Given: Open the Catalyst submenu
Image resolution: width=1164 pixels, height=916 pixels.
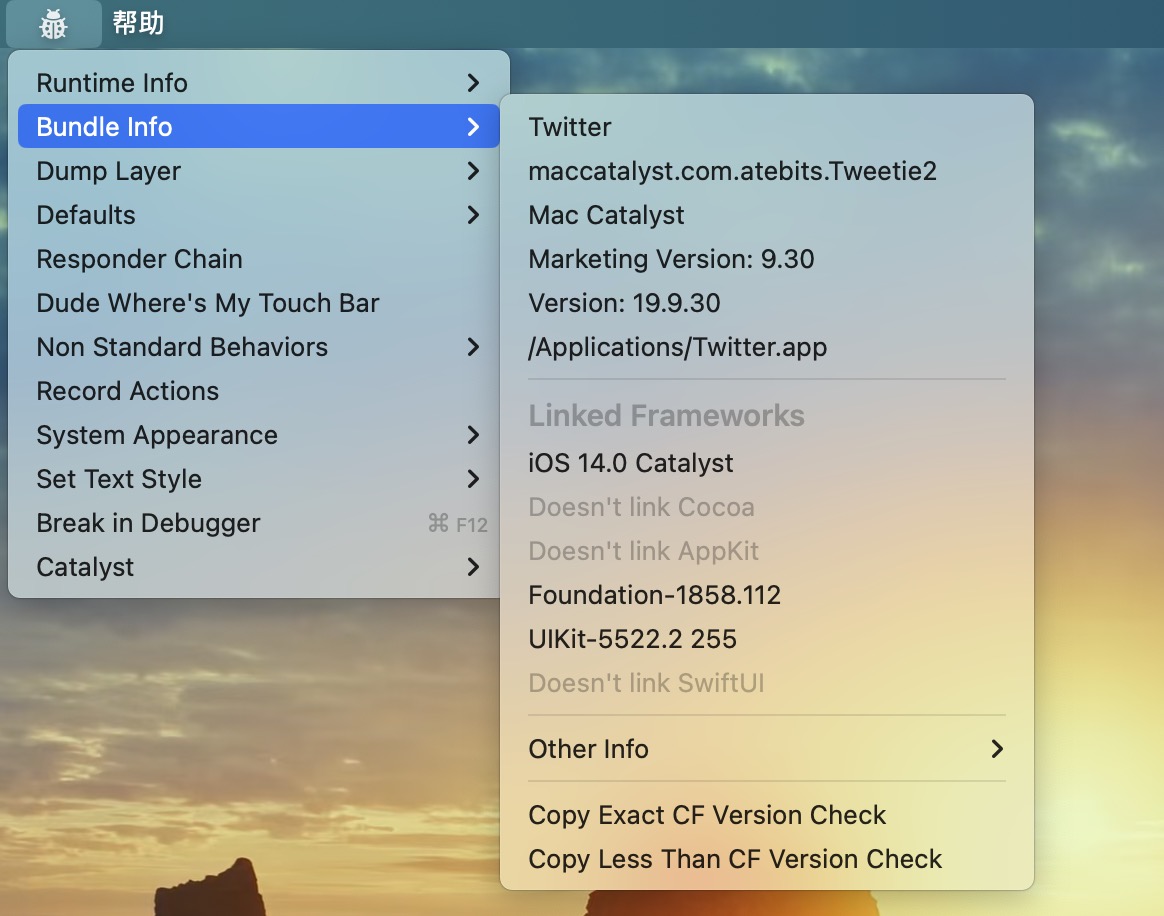Looking at the screenshot, I should coord(258,567).
